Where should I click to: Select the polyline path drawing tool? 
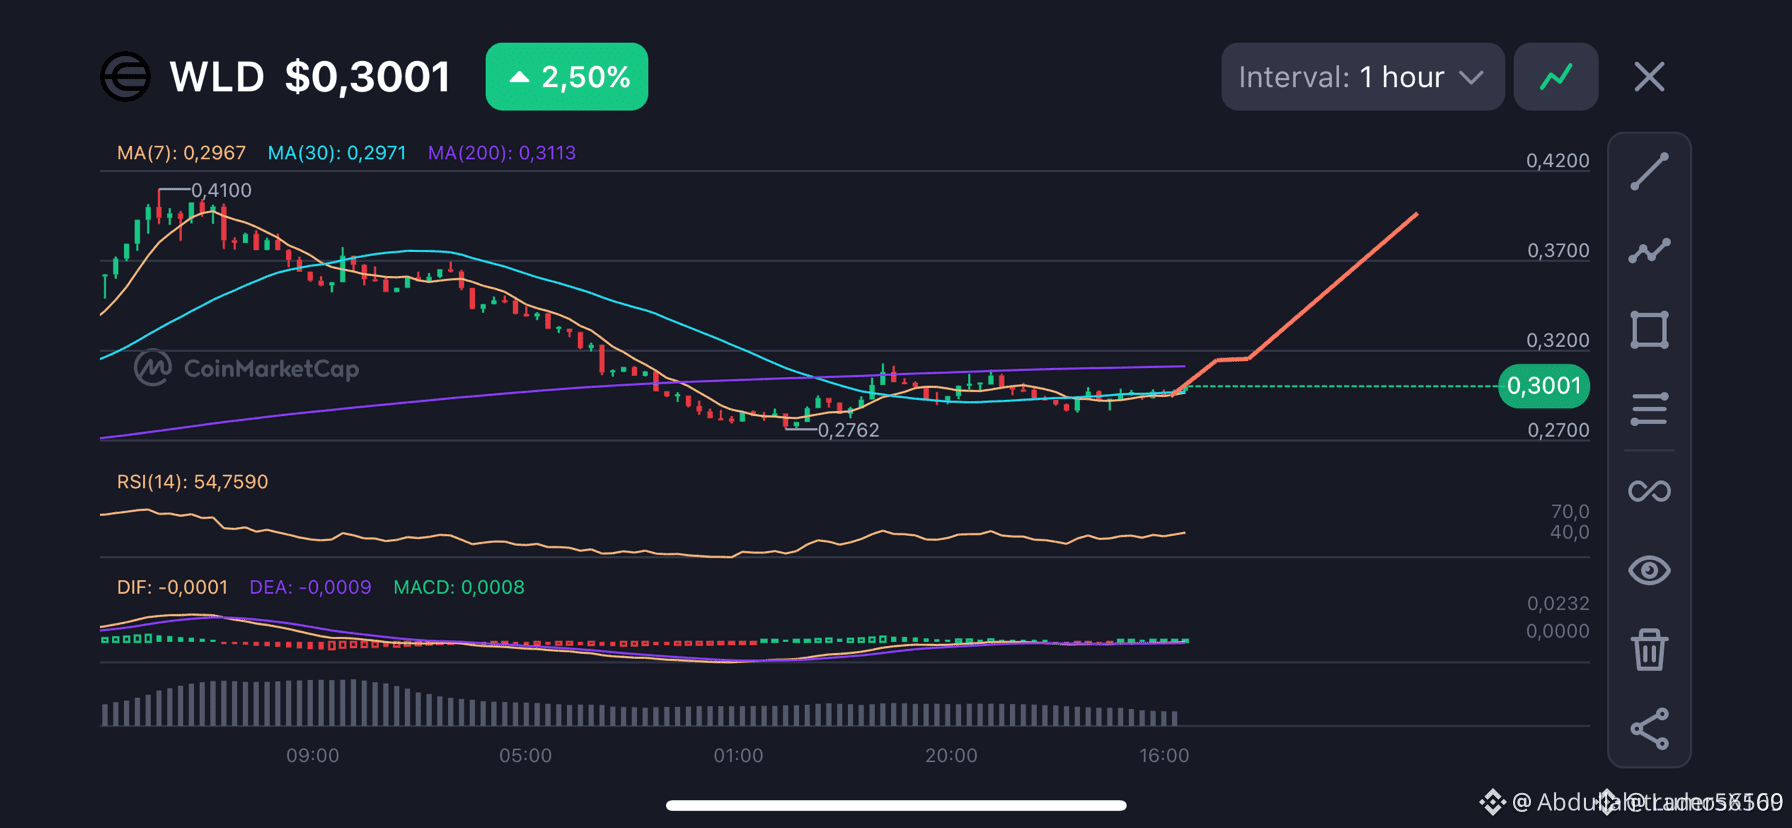point(1649,251)
